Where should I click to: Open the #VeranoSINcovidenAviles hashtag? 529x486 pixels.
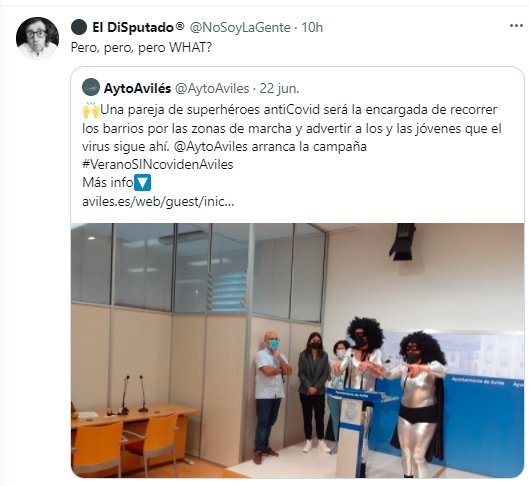coord(158,164)
